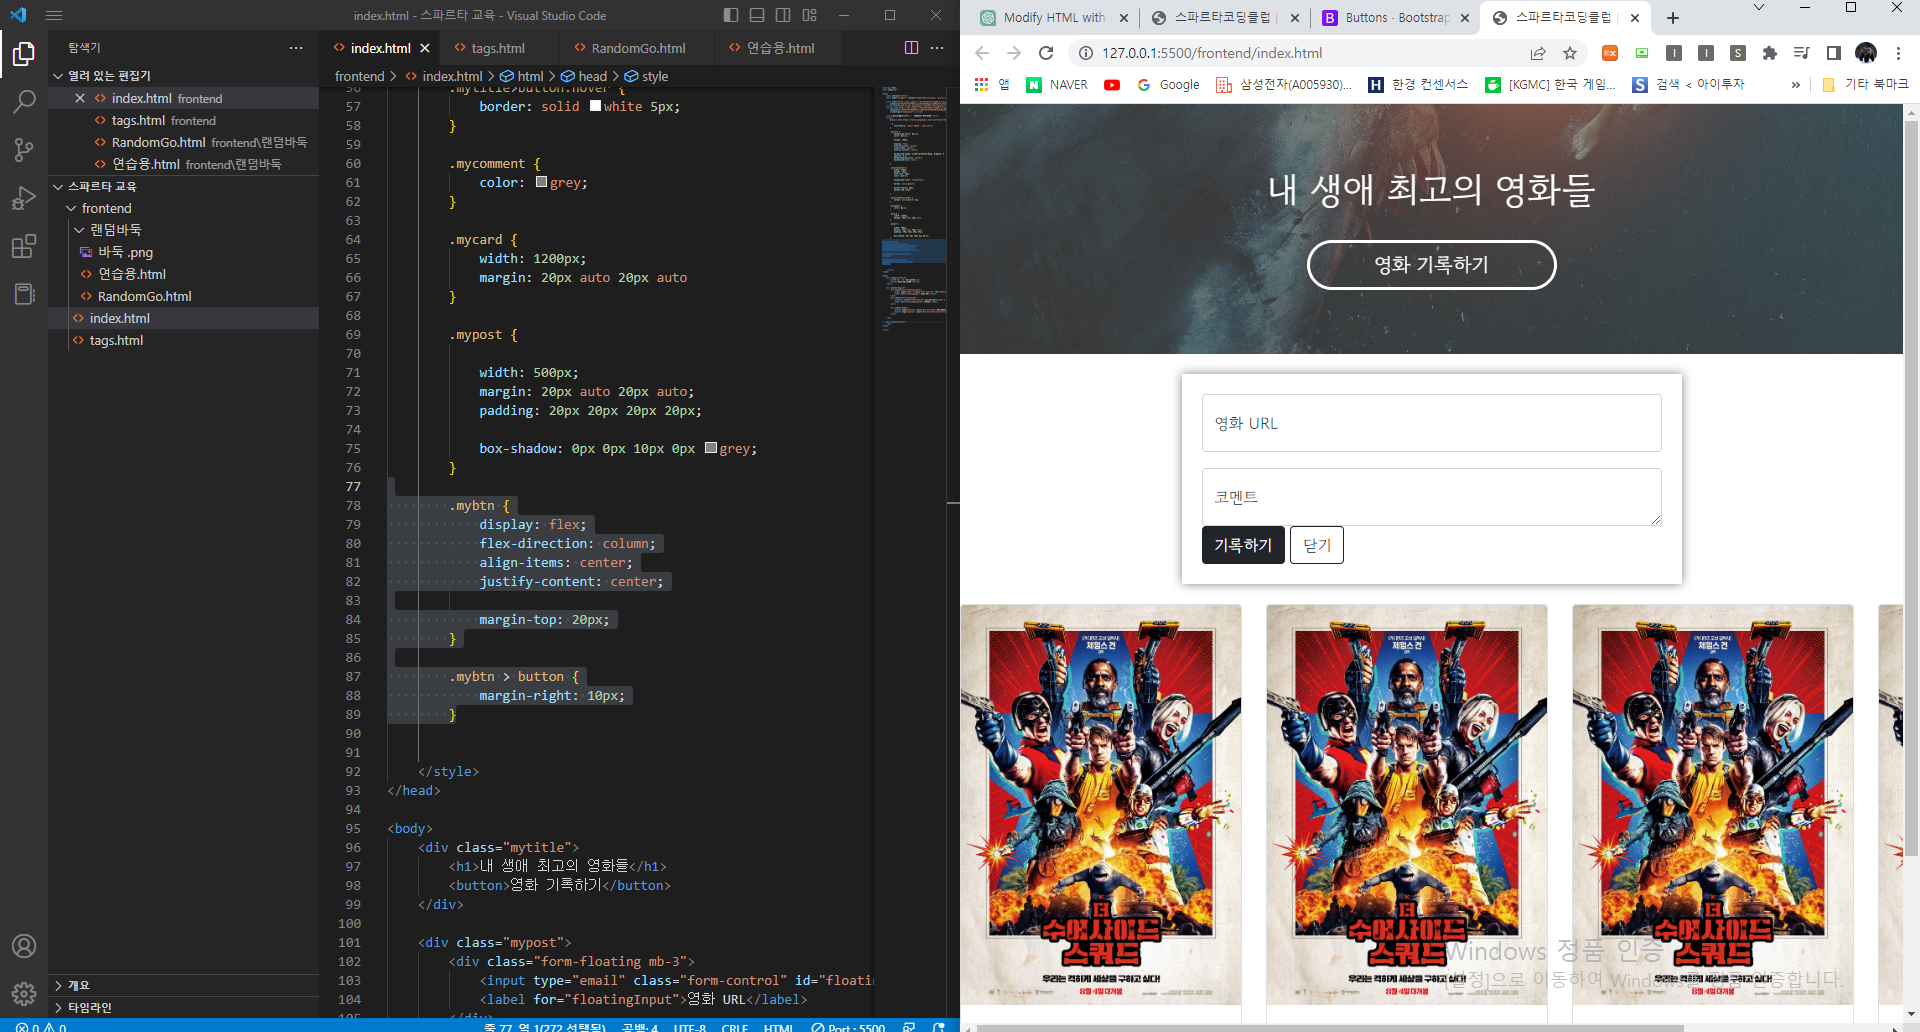Viewport: 1920px width, 1032px height.
Task: Open the notebook-style icon below Extensions
Action: point(24,294)
